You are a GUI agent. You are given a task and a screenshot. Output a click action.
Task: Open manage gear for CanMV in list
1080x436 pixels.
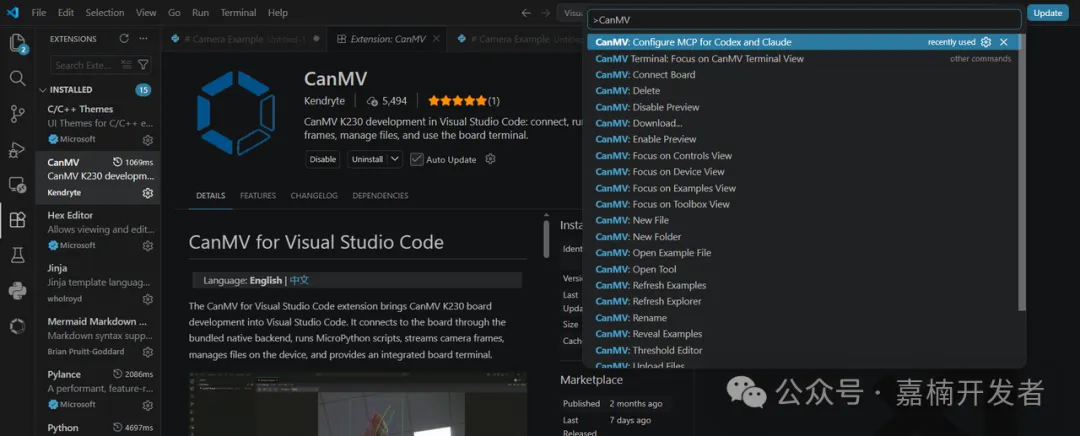(147, 193)
